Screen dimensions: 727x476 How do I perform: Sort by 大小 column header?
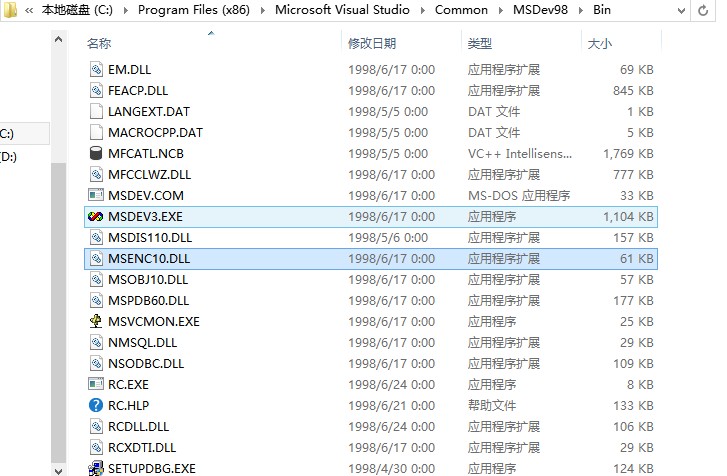click(x=599, y=44)
